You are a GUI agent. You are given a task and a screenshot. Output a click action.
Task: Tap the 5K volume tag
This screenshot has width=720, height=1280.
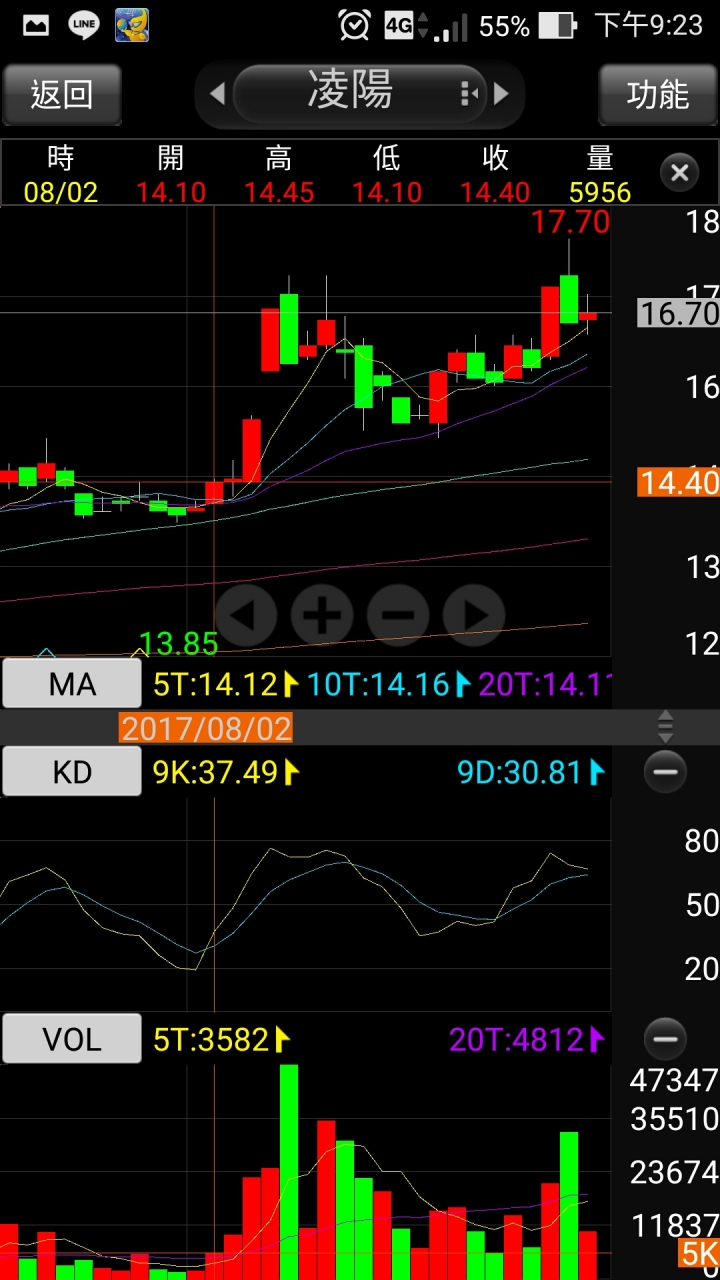[x=700, y=1253]
